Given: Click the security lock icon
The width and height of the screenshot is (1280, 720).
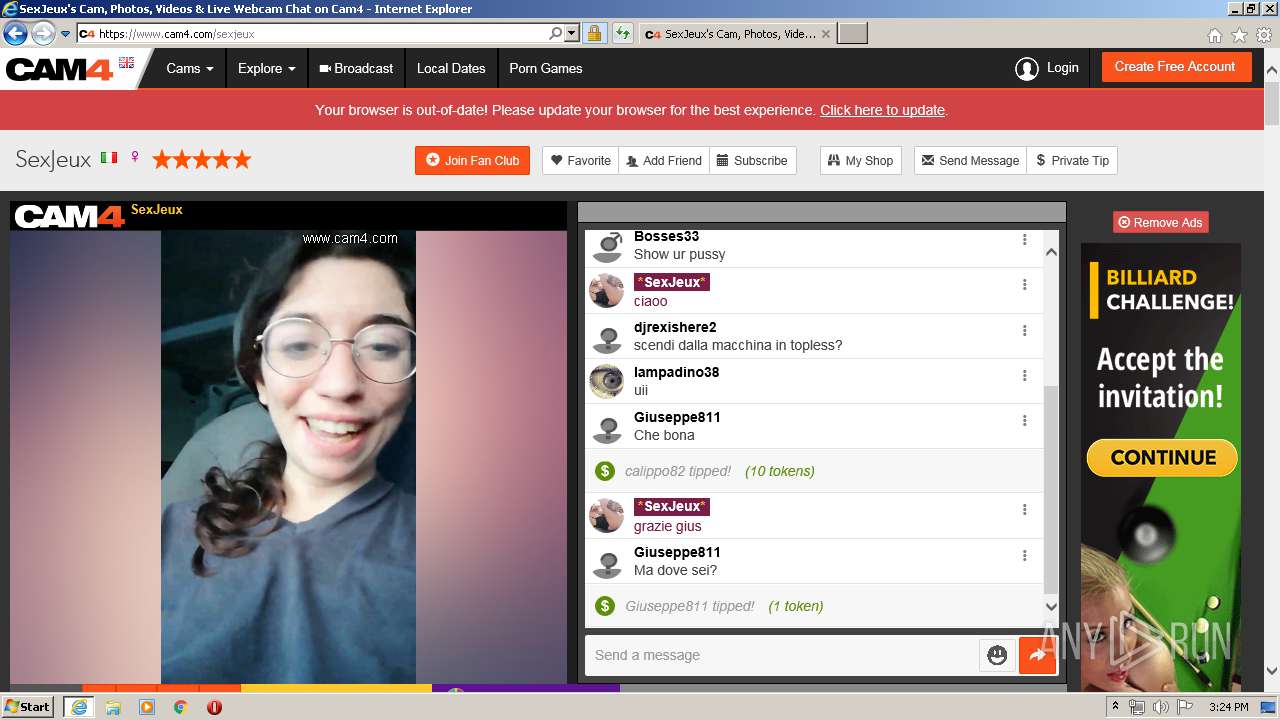Looking at the screenshot, I should tap(594, 33).
